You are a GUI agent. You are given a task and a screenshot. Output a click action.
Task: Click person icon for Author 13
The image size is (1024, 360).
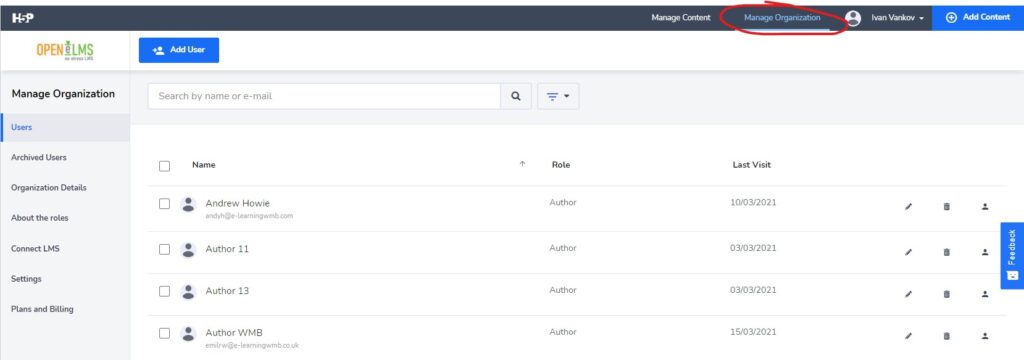point(985,294)
